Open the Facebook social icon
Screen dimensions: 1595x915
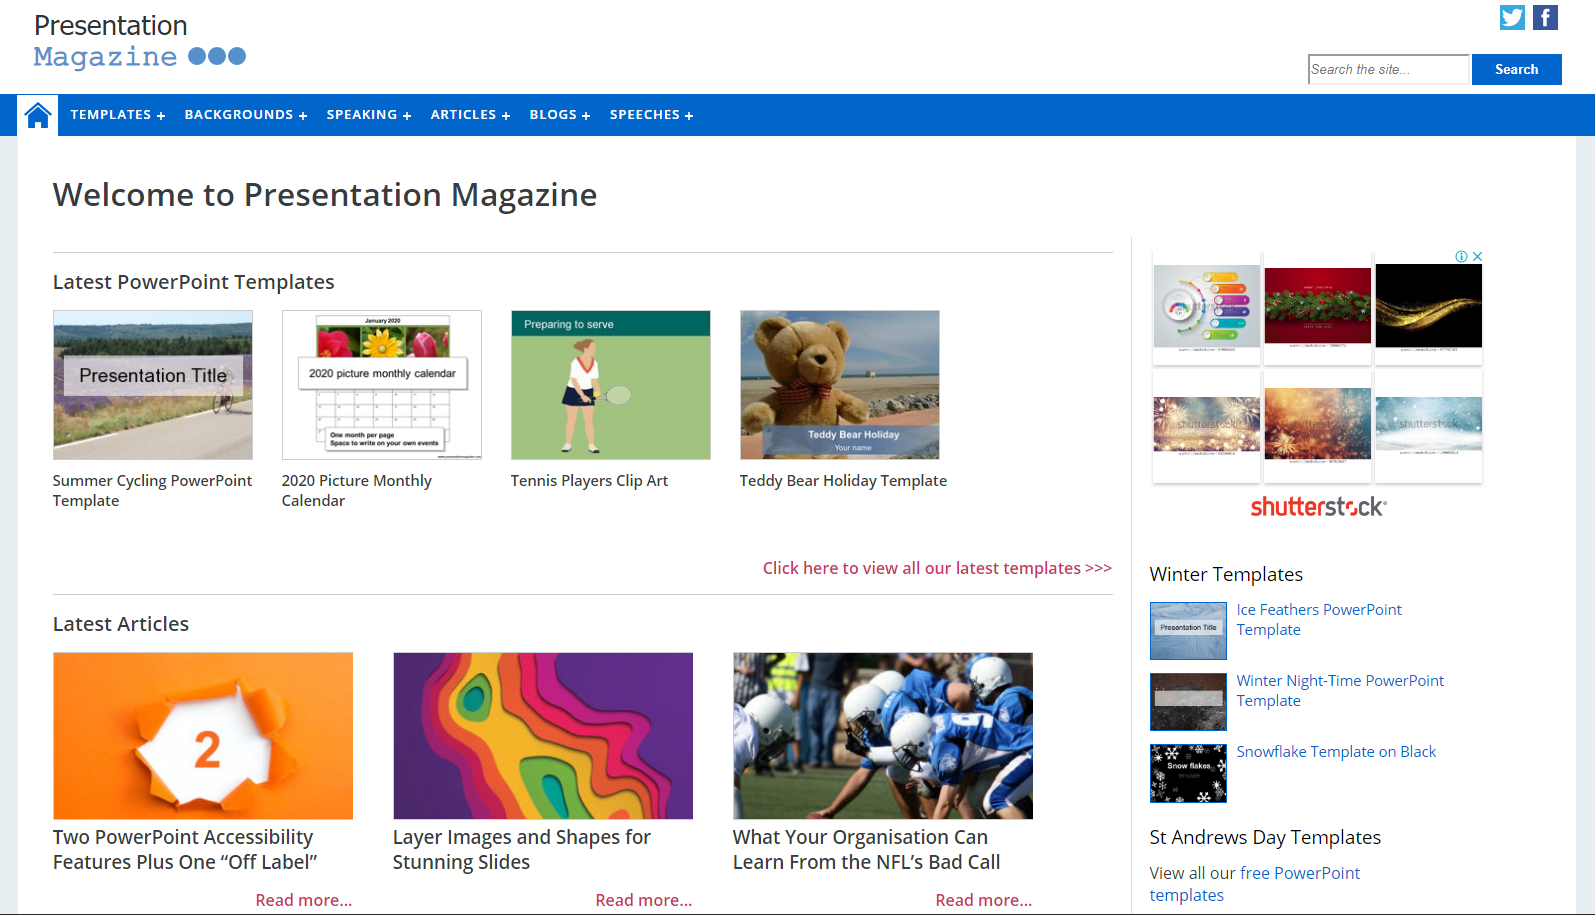pos(1545,17)
